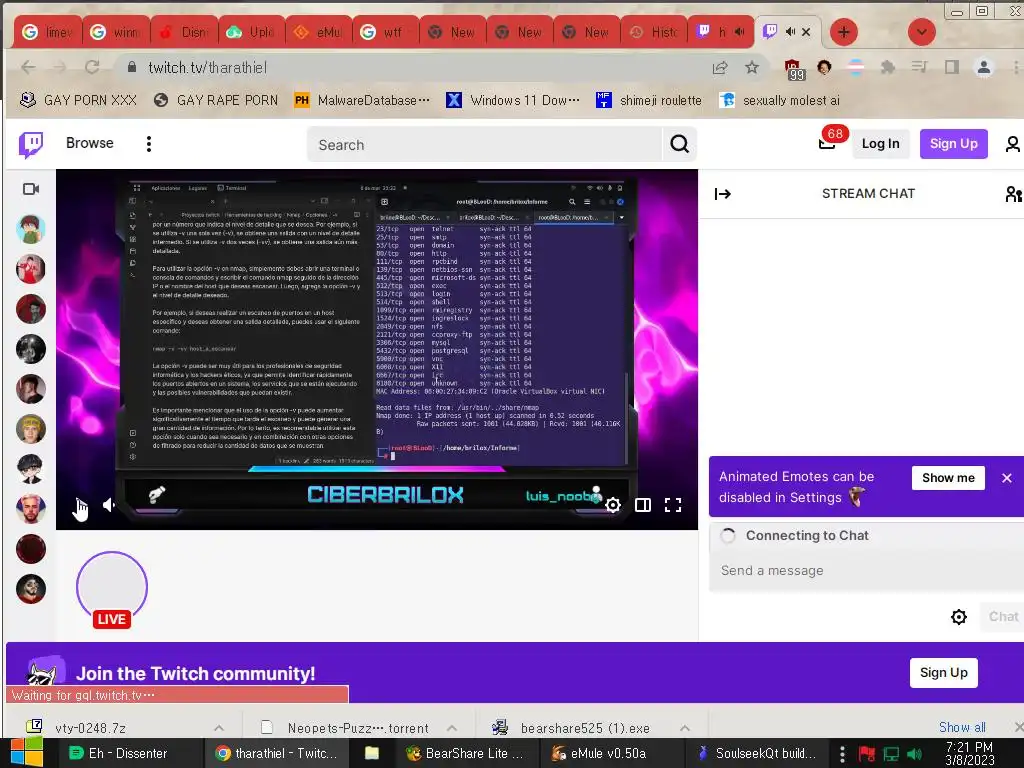Collapse the stream chat panel
The width and height of the screenshot is (1024, 768).
tap(722, 194)
